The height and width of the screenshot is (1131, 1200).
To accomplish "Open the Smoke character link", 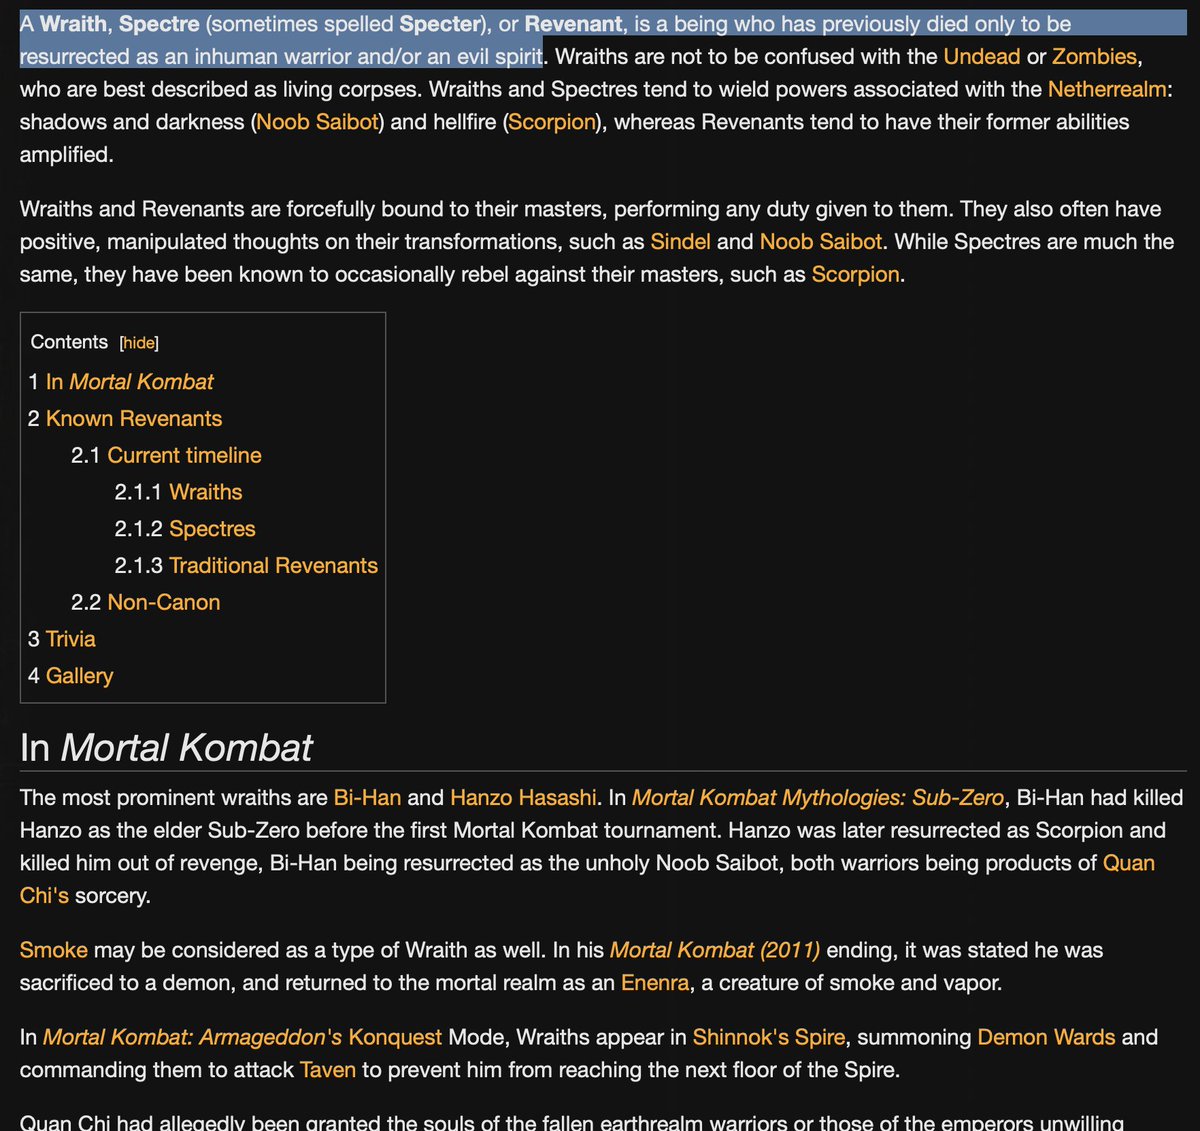I will pos(54,951).
